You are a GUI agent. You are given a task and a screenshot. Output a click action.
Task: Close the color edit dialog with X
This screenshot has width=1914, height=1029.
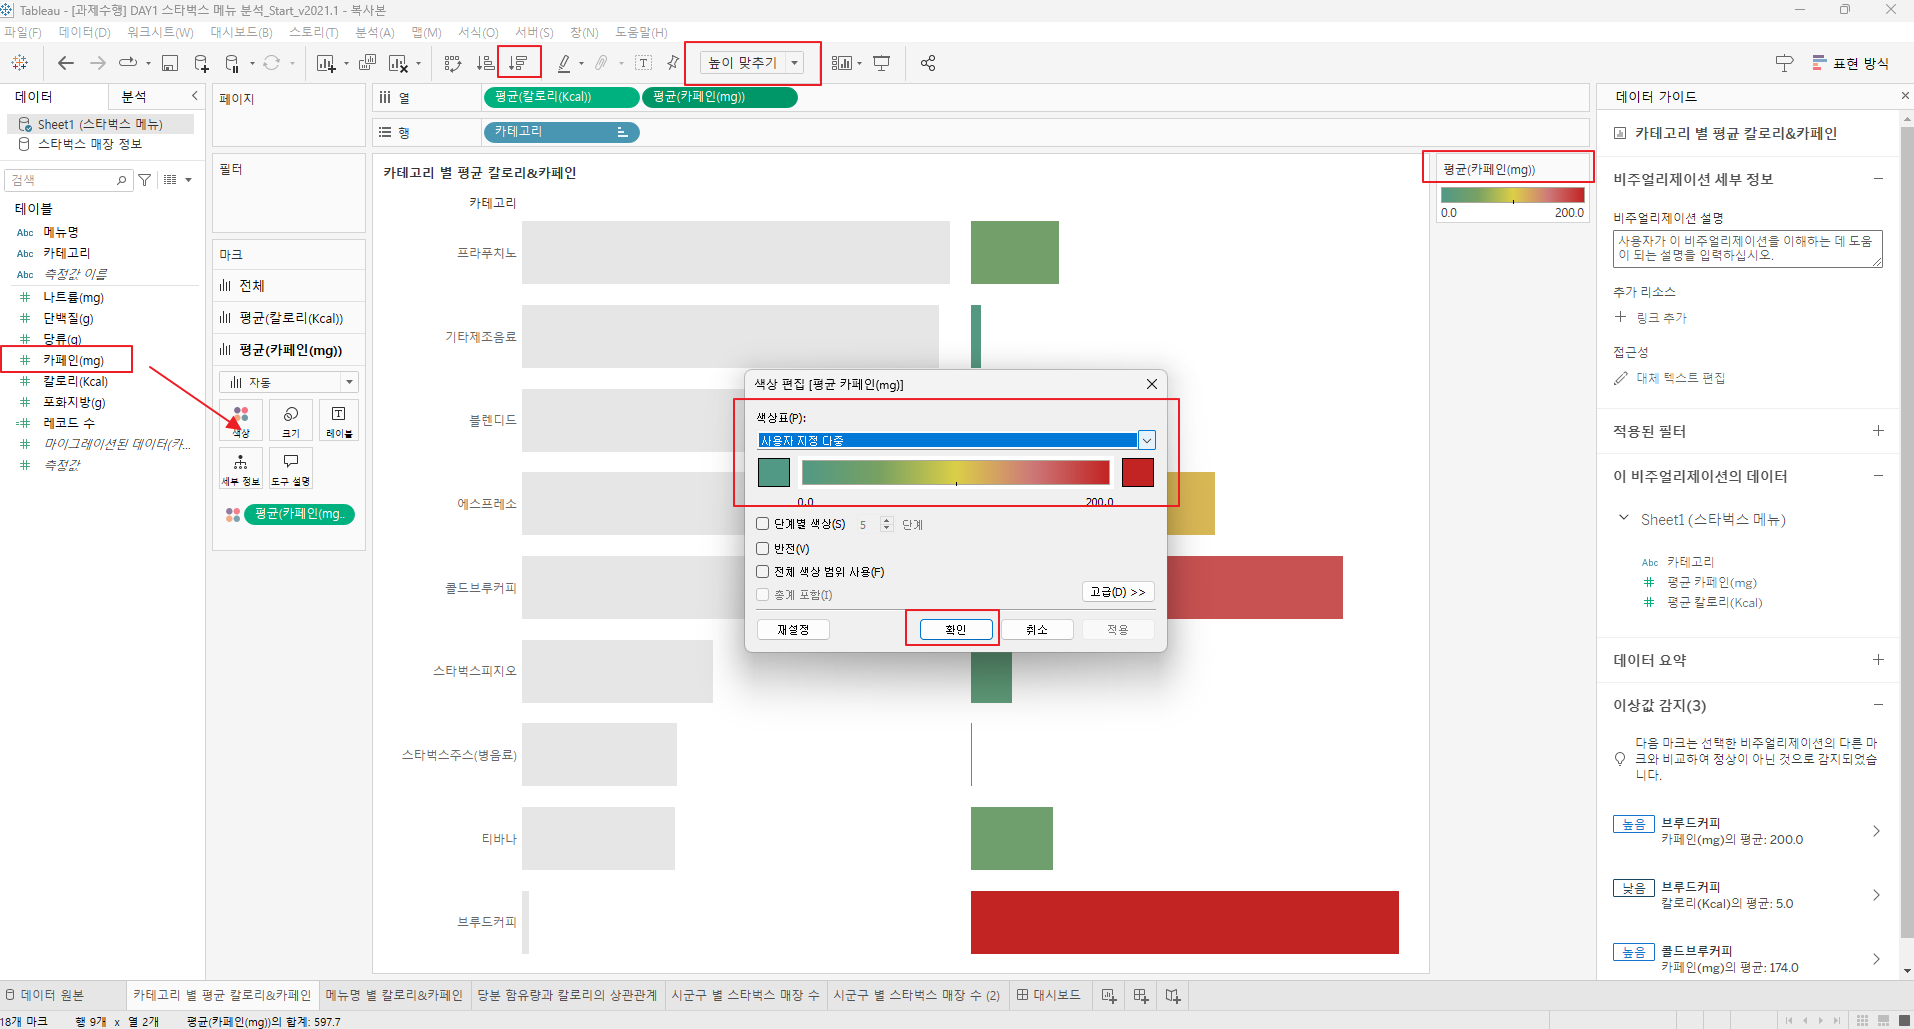[x=1152, y=384]
